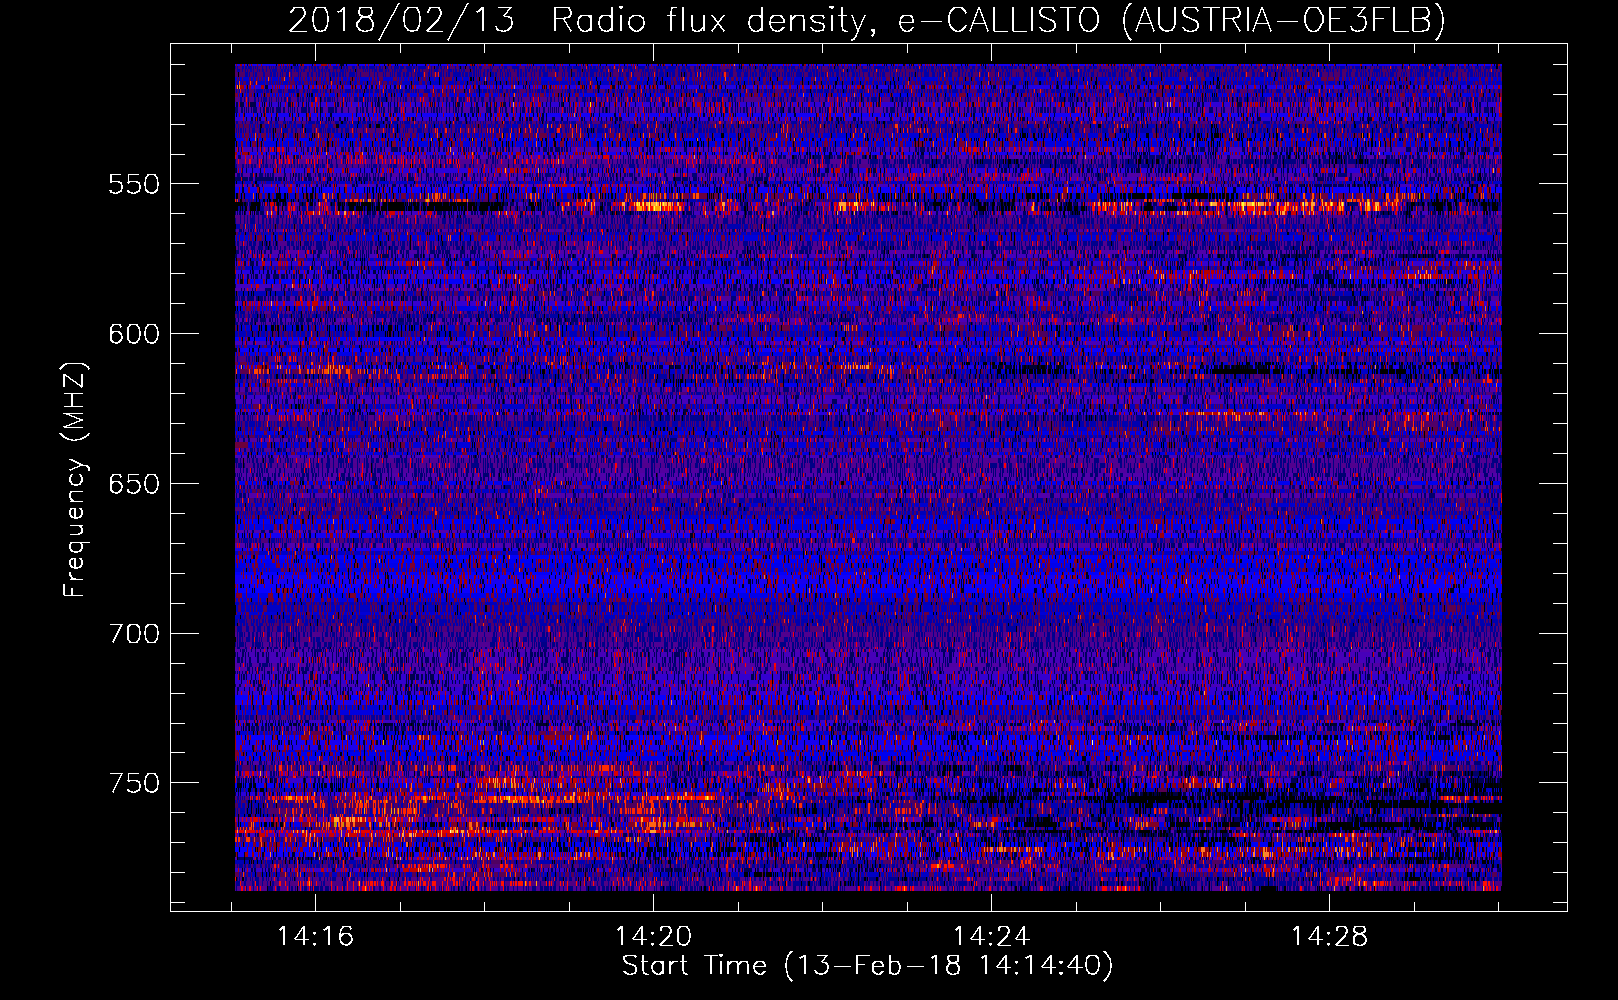Click the 14:16 time axis label

316,937
